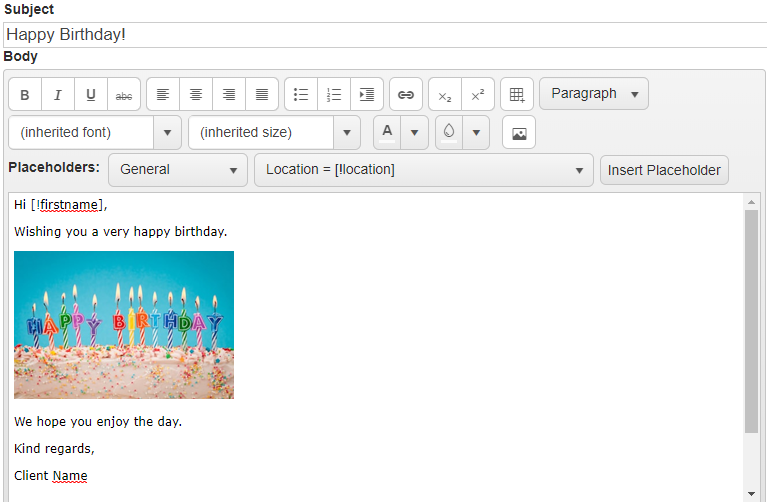Click the insert image icon
The width and height of the screenshot is (767, 502).
click(x=519, y=133)
